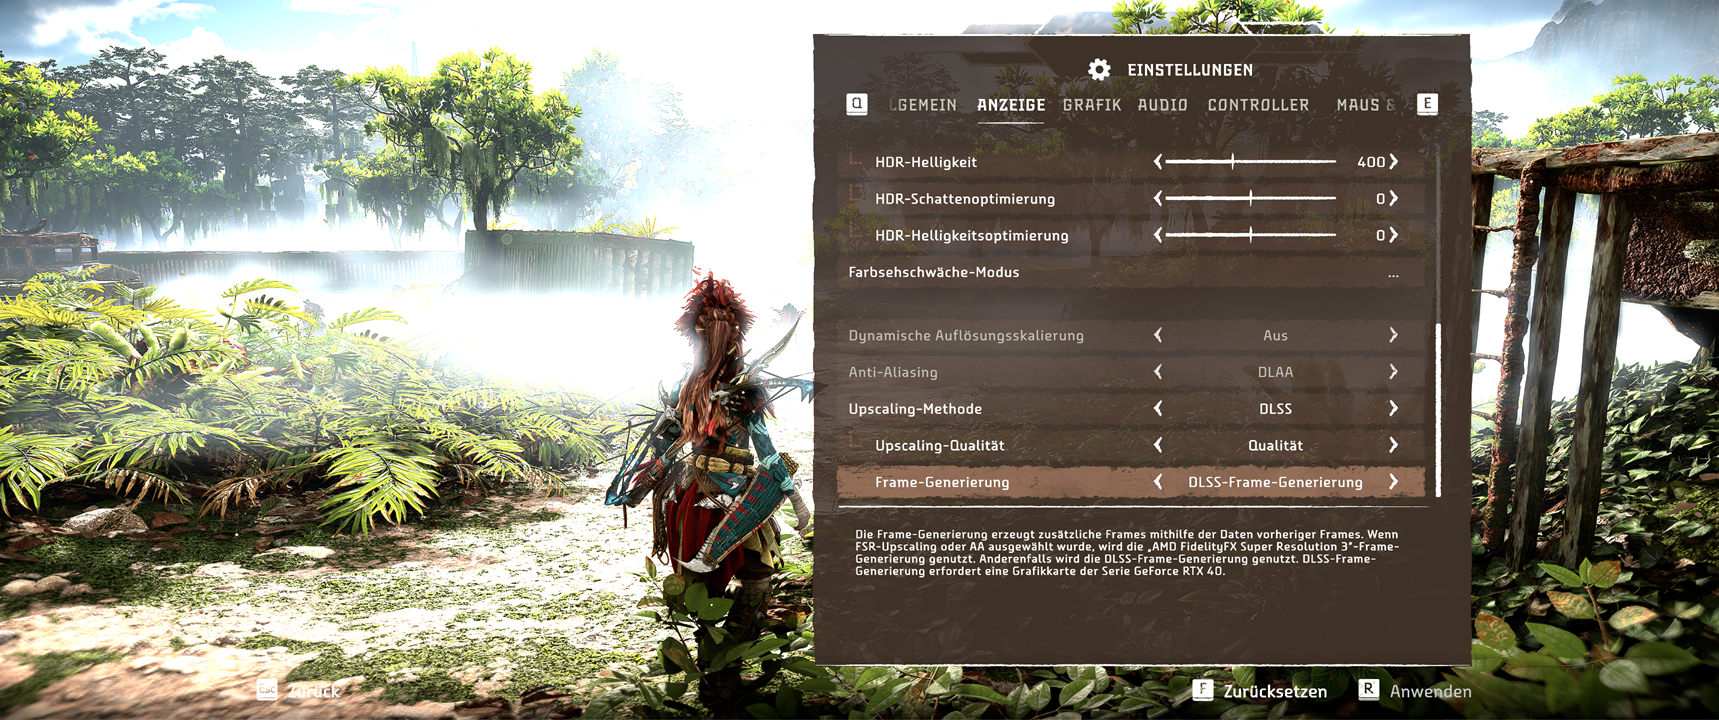Viewport: 1719px width, 720px height.
Task: Next Anti-Aliasing option arrow
Action: [1393, 372]
